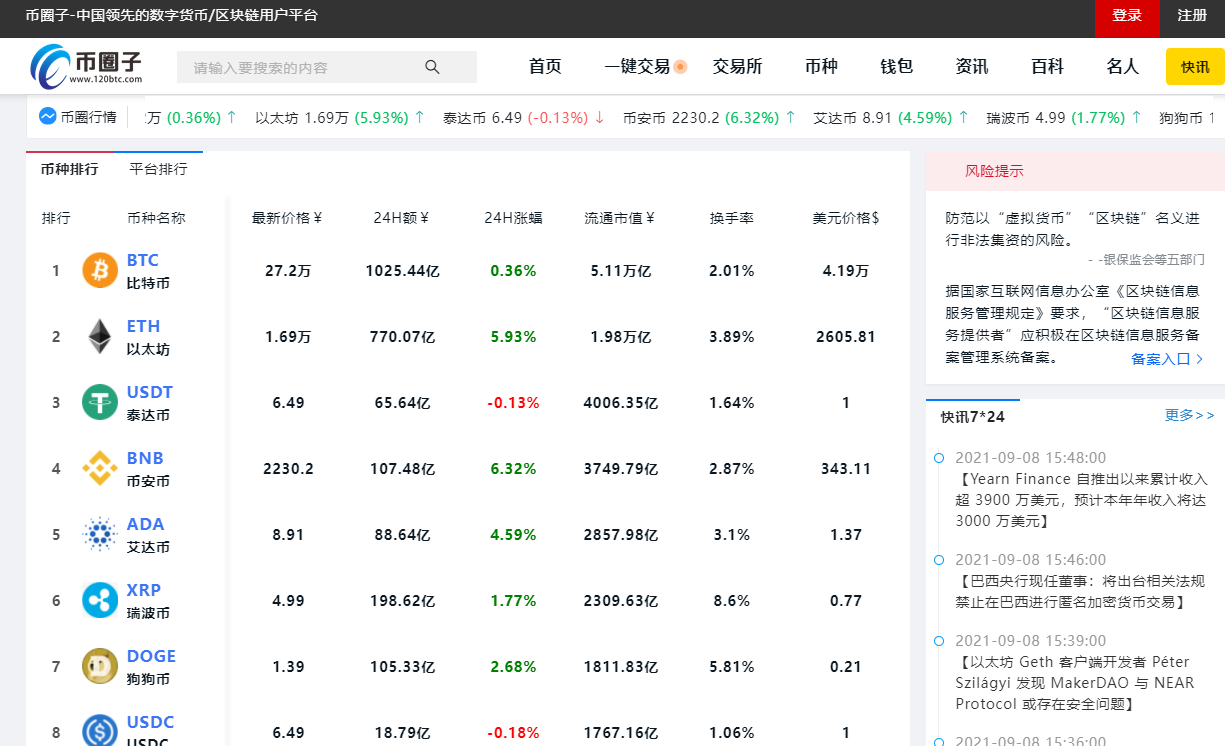Click the Dogecoin DOGE coin icon

point(100,666)
